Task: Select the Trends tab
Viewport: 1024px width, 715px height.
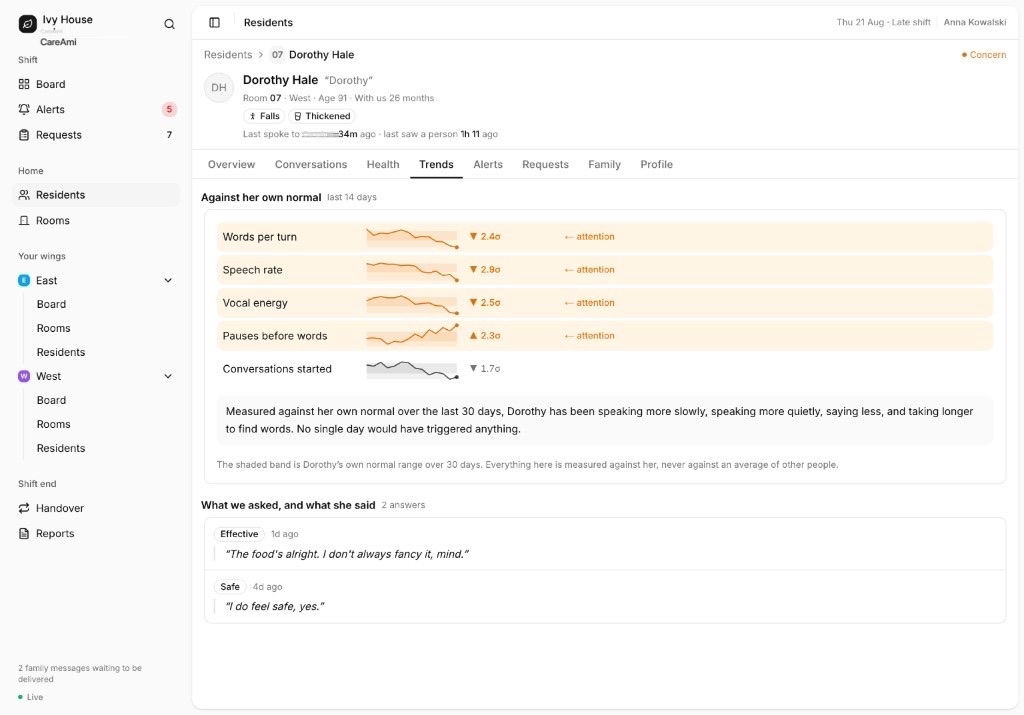Action: (x=436, y=165)
